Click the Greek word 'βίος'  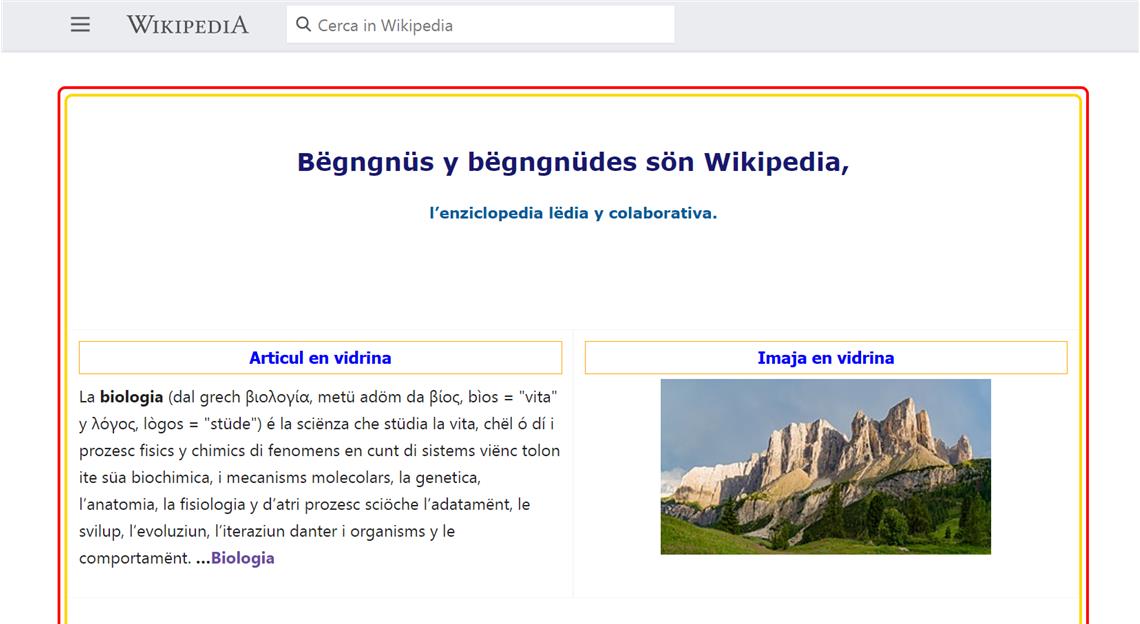[x=447, y=397]
